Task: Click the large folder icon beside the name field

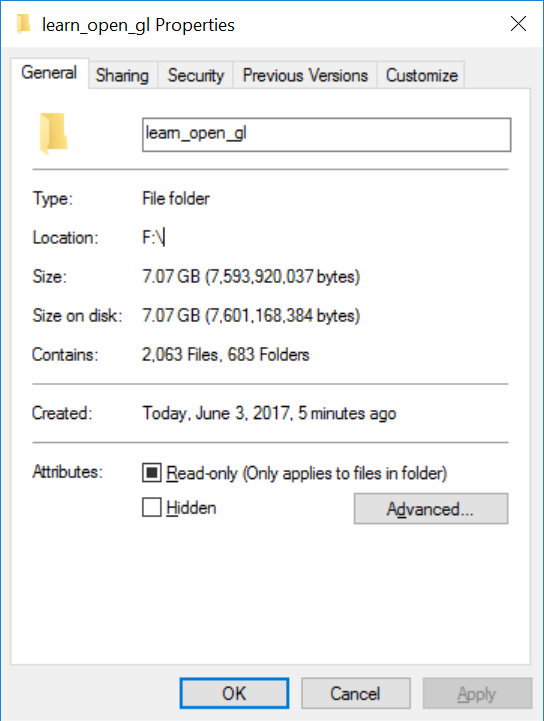Action: click(x=53, y=133)
